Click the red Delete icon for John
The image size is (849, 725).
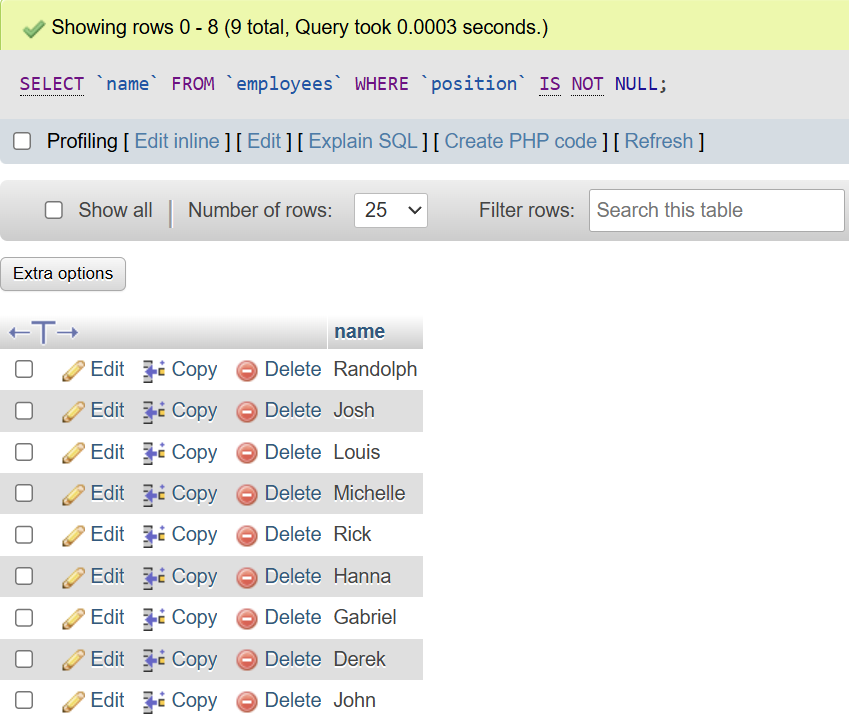point(247,701)
